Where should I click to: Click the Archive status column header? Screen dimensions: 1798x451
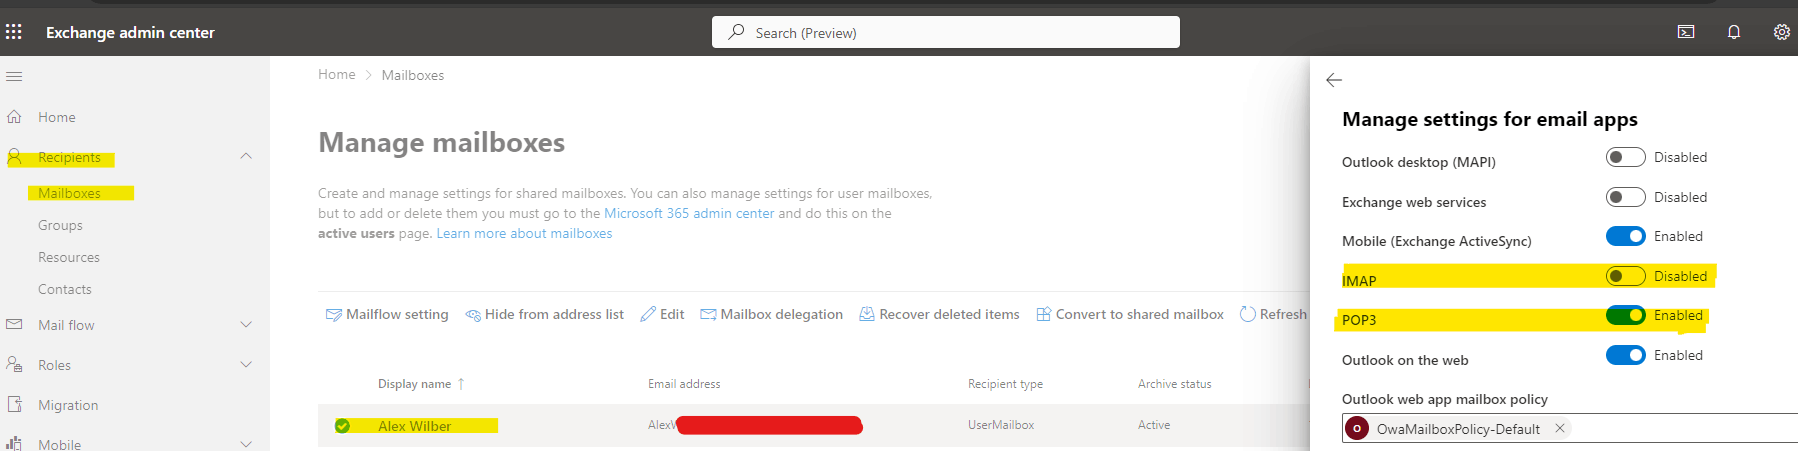(x=1174, y=384)
